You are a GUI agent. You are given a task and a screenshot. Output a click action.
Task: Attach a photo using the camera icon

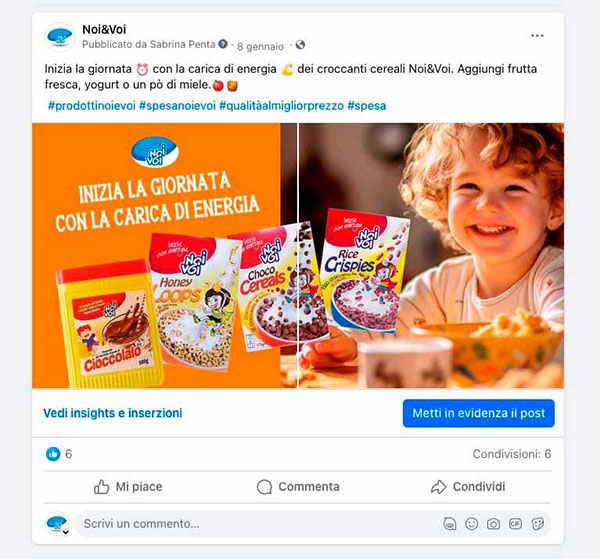tap(493, 523)
